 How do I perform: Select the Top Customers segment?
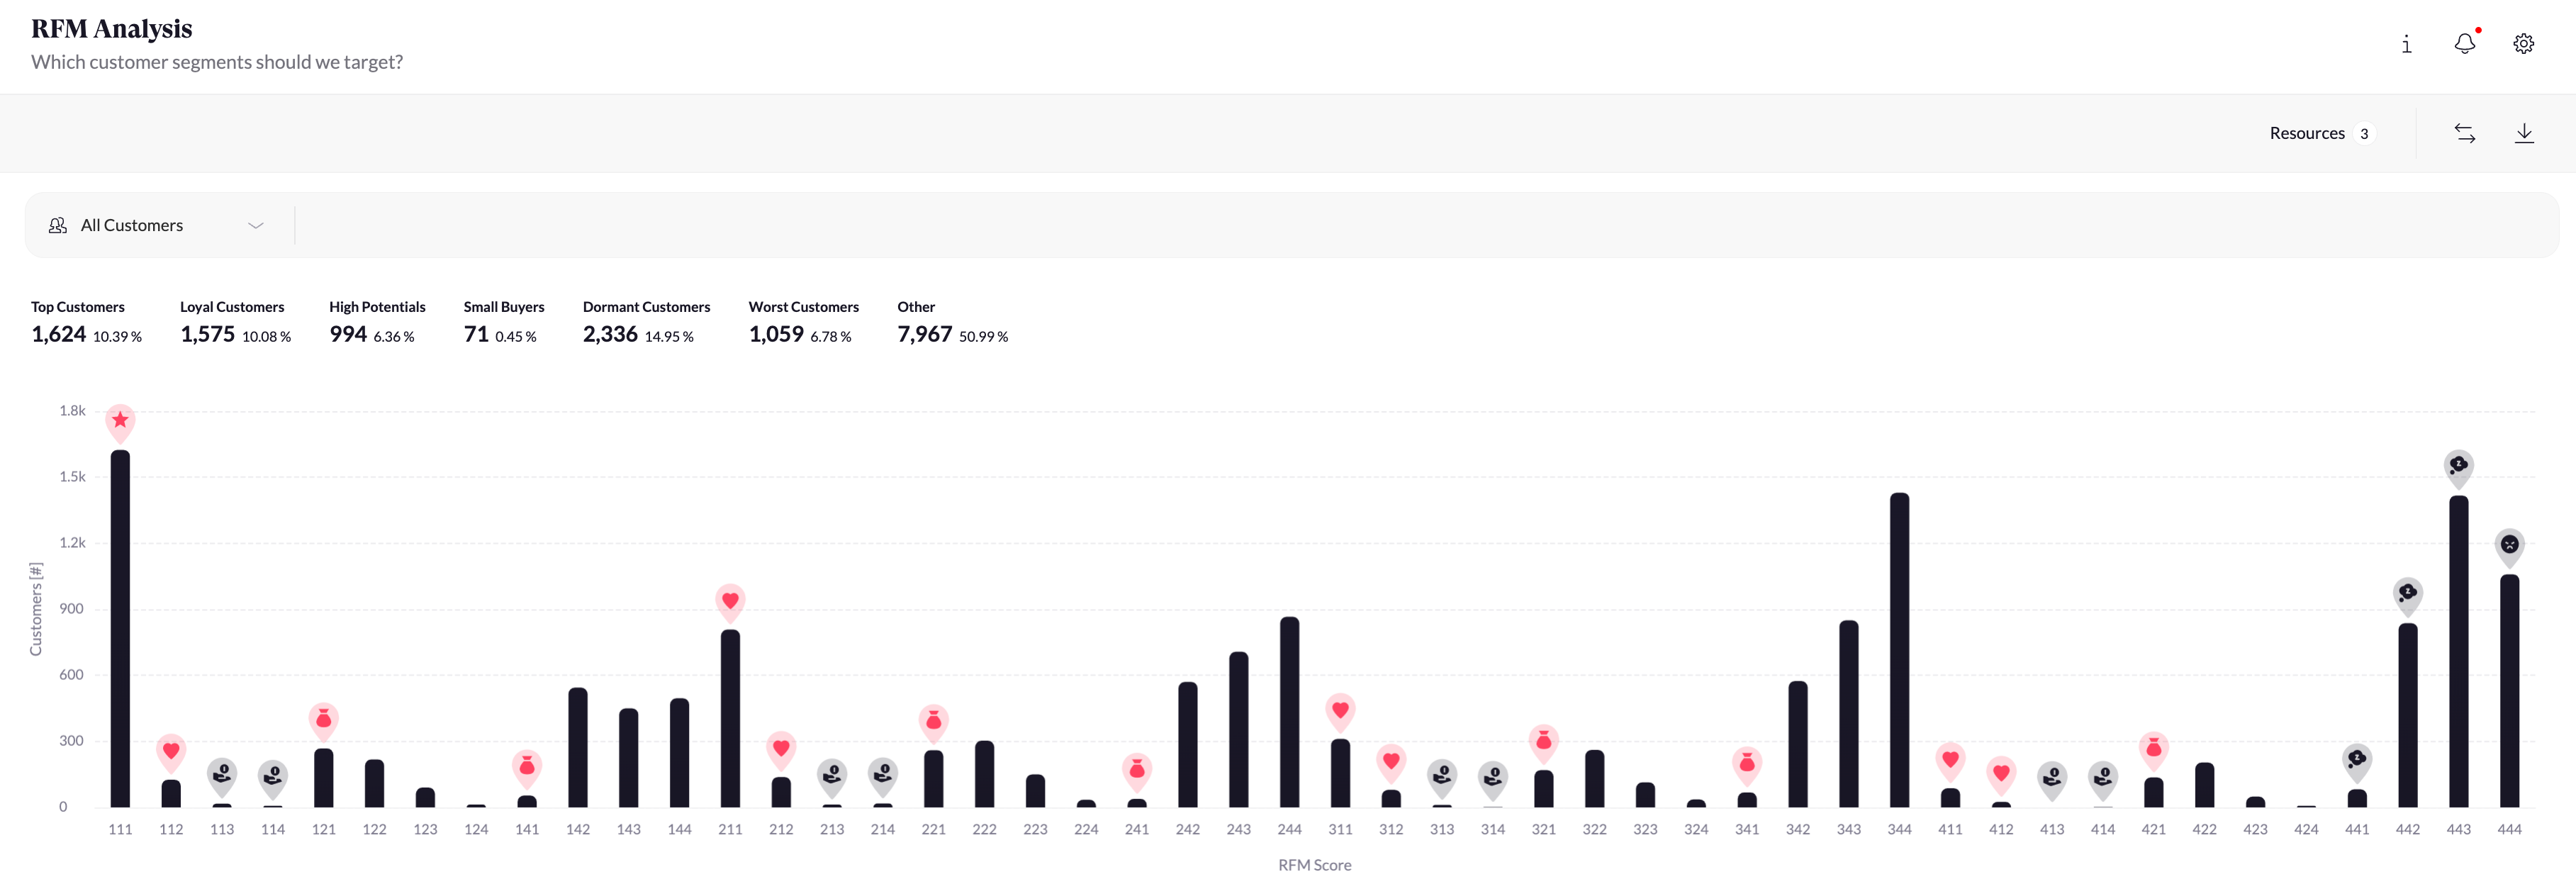[86, 322]
